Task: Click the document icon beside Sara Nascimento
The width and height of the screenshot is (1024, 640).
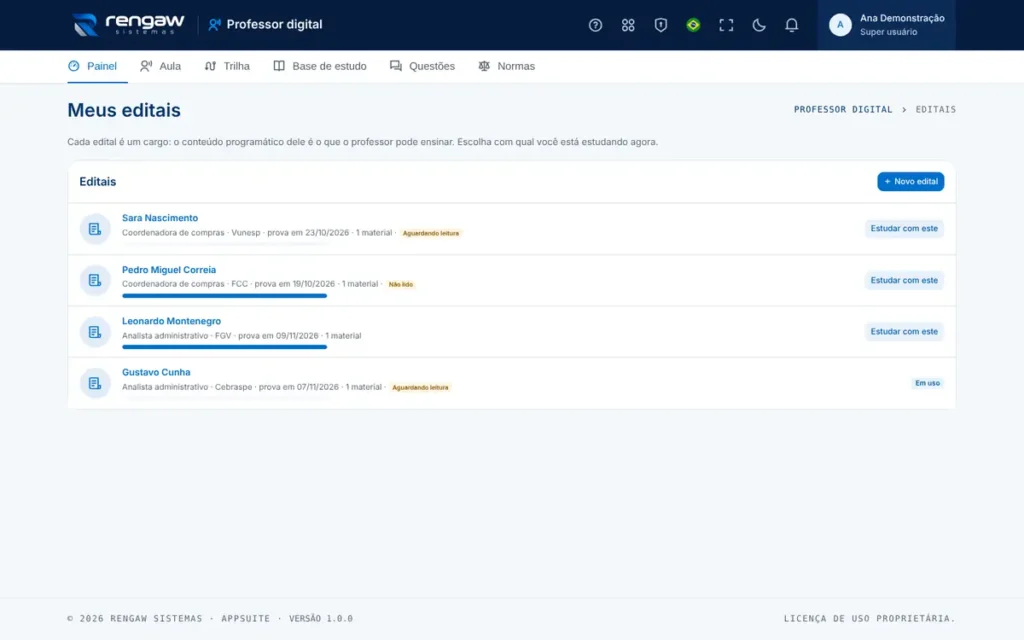Action: (95, 229)
